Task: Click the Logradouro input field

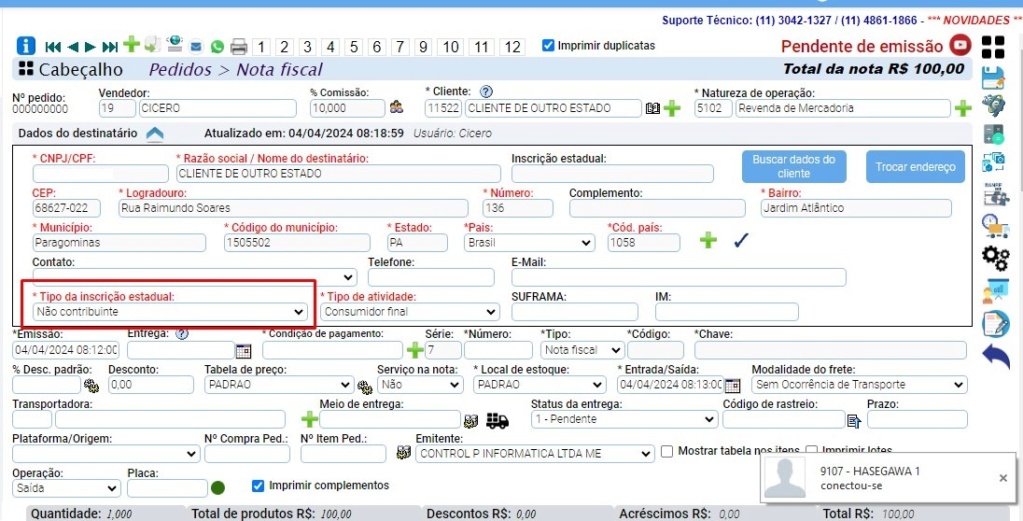Action: pos(293,208)
